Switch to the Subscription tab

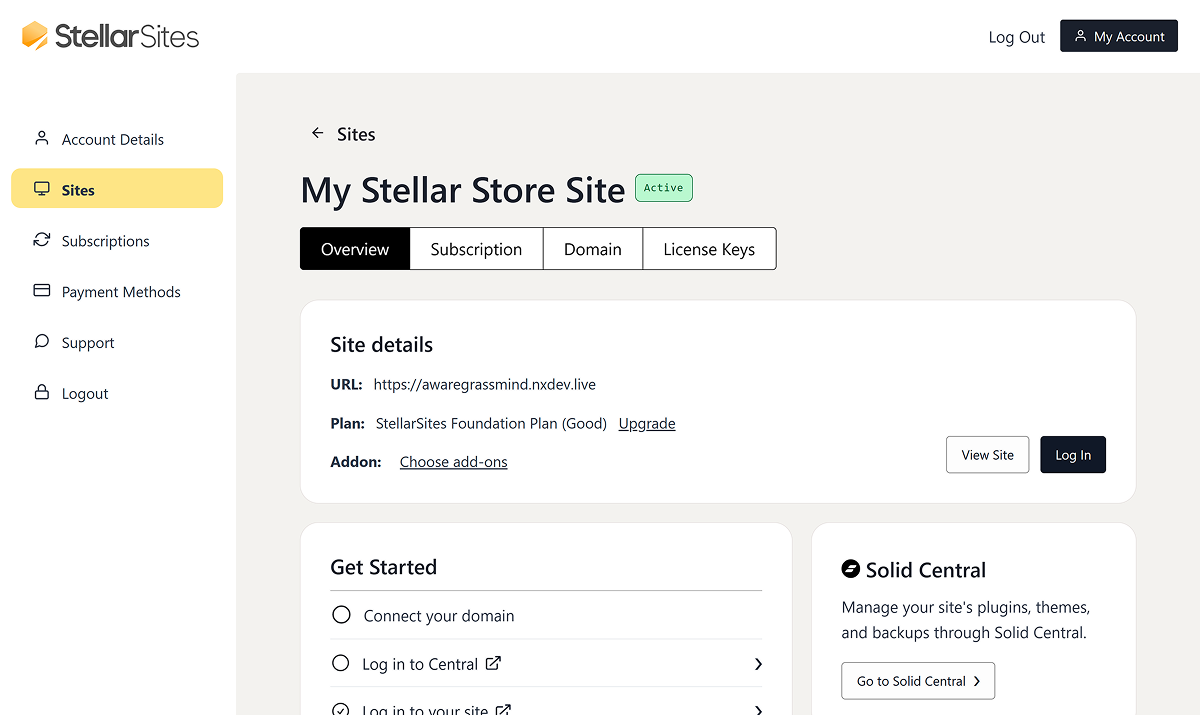(476, 248)
